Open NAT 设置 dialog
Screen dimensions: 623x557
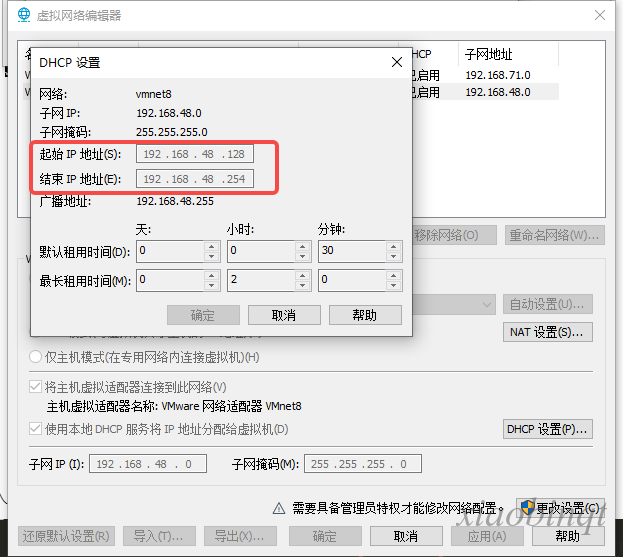548,332
